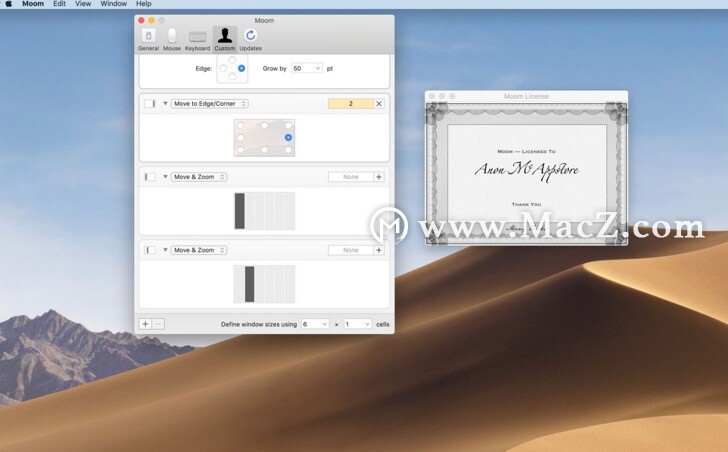Select the top Edge radio button
The height and width of the screenshot is (452, 728).
tap(232, 60)
